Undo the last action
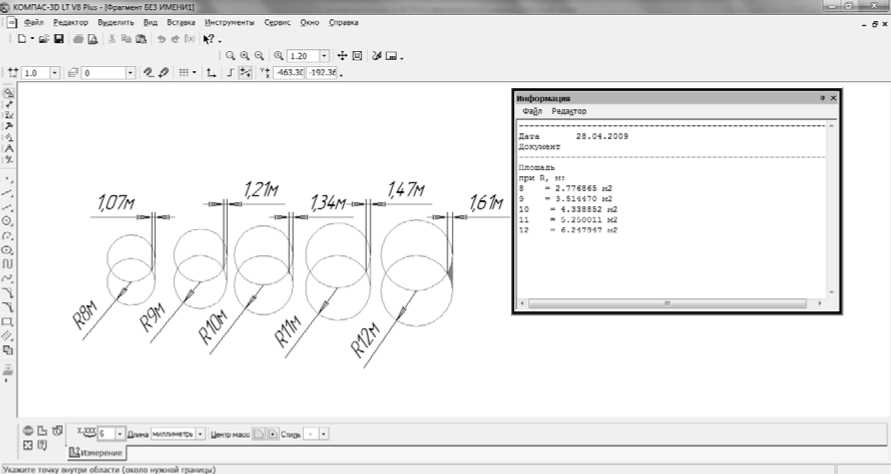Screen dimensions: 891x474 point(161,39)
